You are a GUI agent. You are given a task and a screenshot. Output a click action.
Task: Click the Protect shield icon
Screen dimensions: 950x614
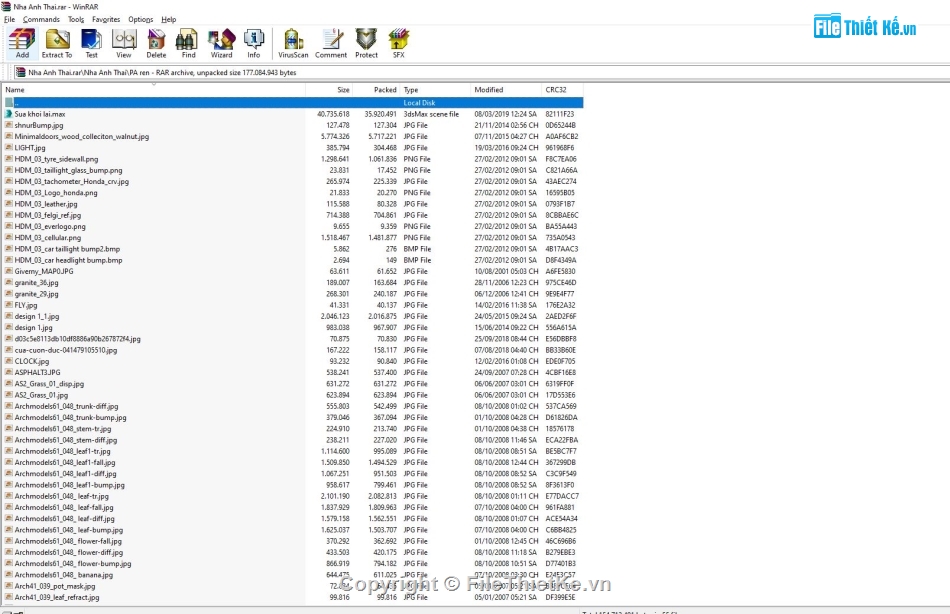click(x=366, y=40)
